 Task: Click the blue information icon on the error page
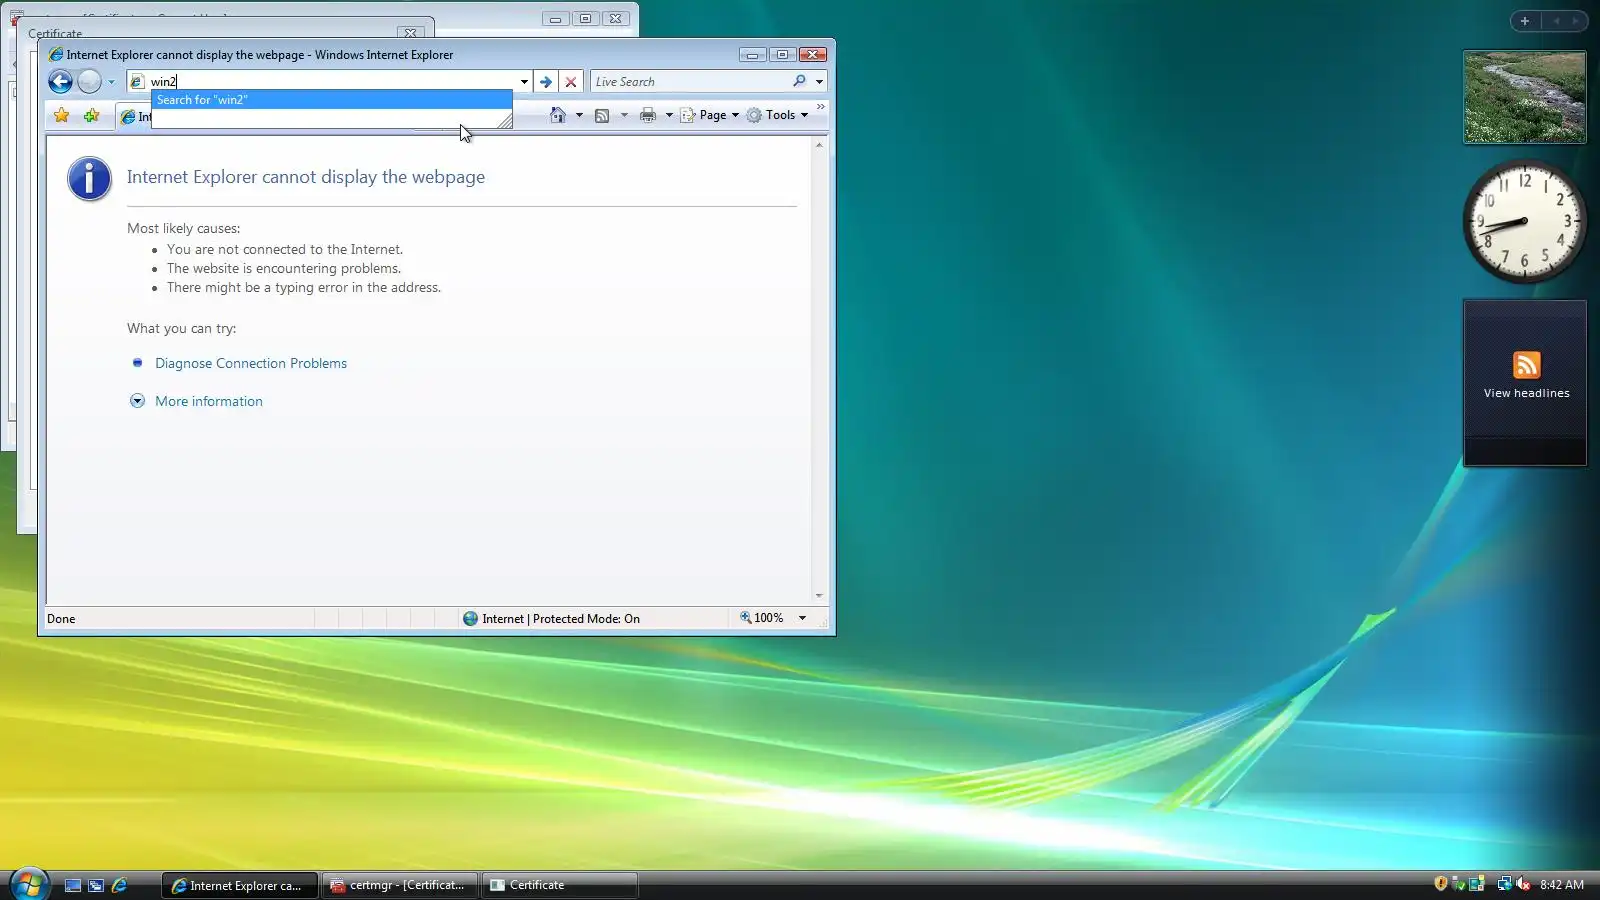coord(89,180)
